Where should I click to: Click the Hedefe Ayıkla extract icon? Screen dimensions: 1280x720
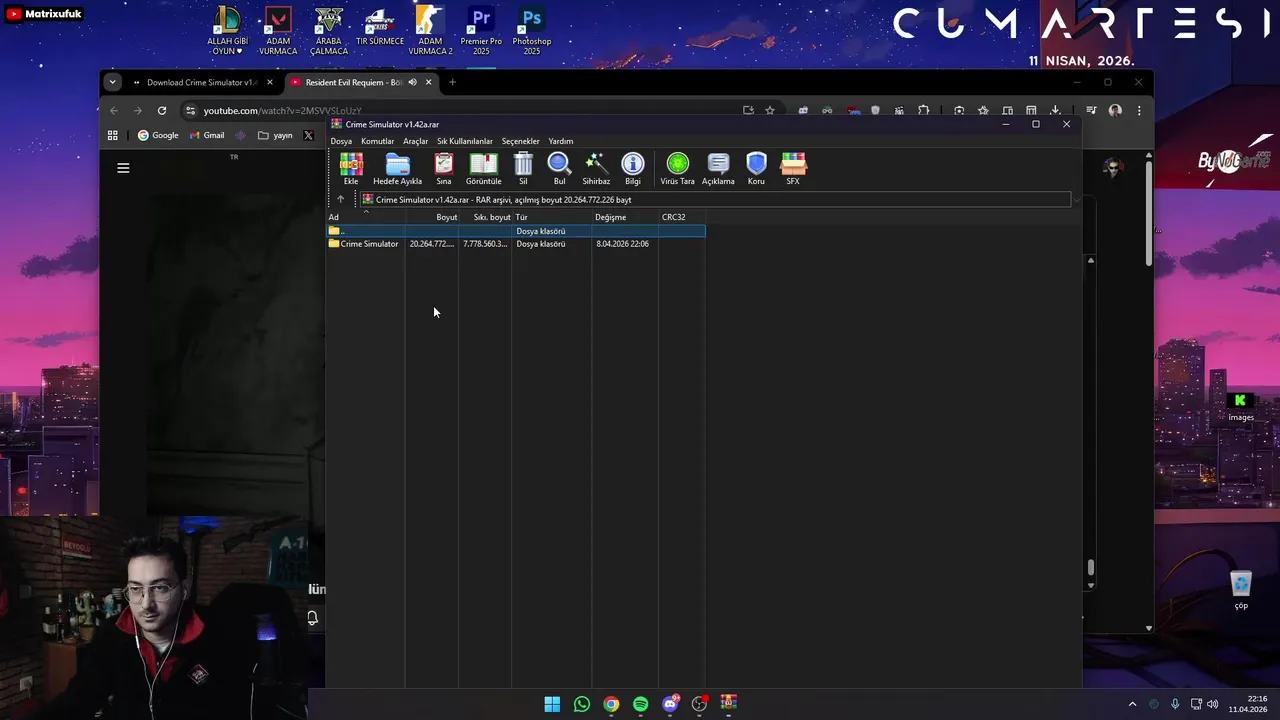click(397, 168)
